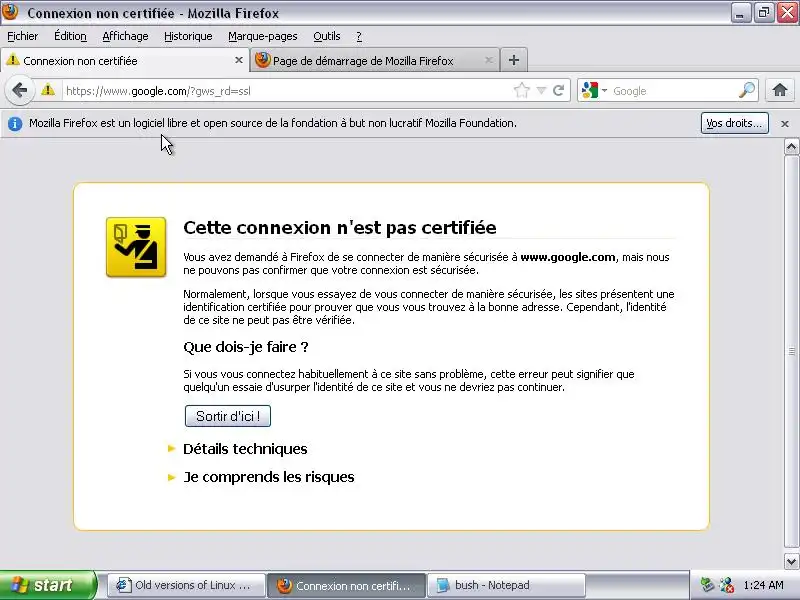Image resolution: width=800 pixels, height=600 pixels.
Task: Switch to bush - Notepad taskbar window
Action: coord(506,585)
